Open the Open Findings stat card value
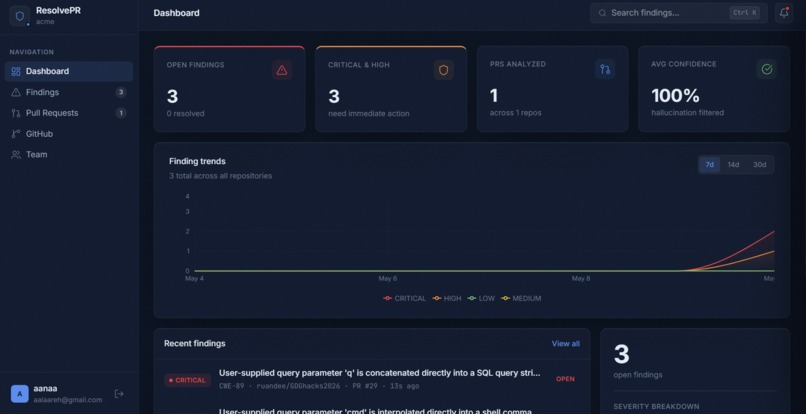Viewport: 806px width, 414px height. [x=172, y=96]
